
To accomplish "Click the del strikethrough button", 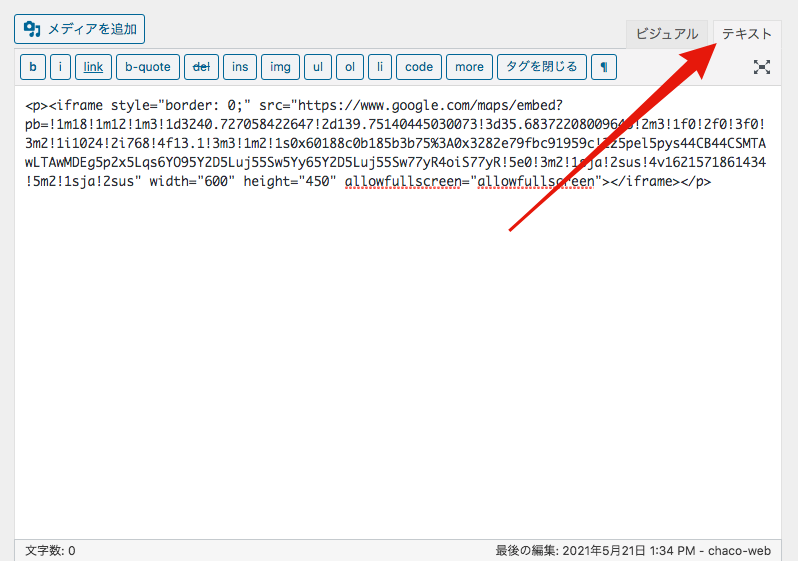I will click(x=202, y=67).
